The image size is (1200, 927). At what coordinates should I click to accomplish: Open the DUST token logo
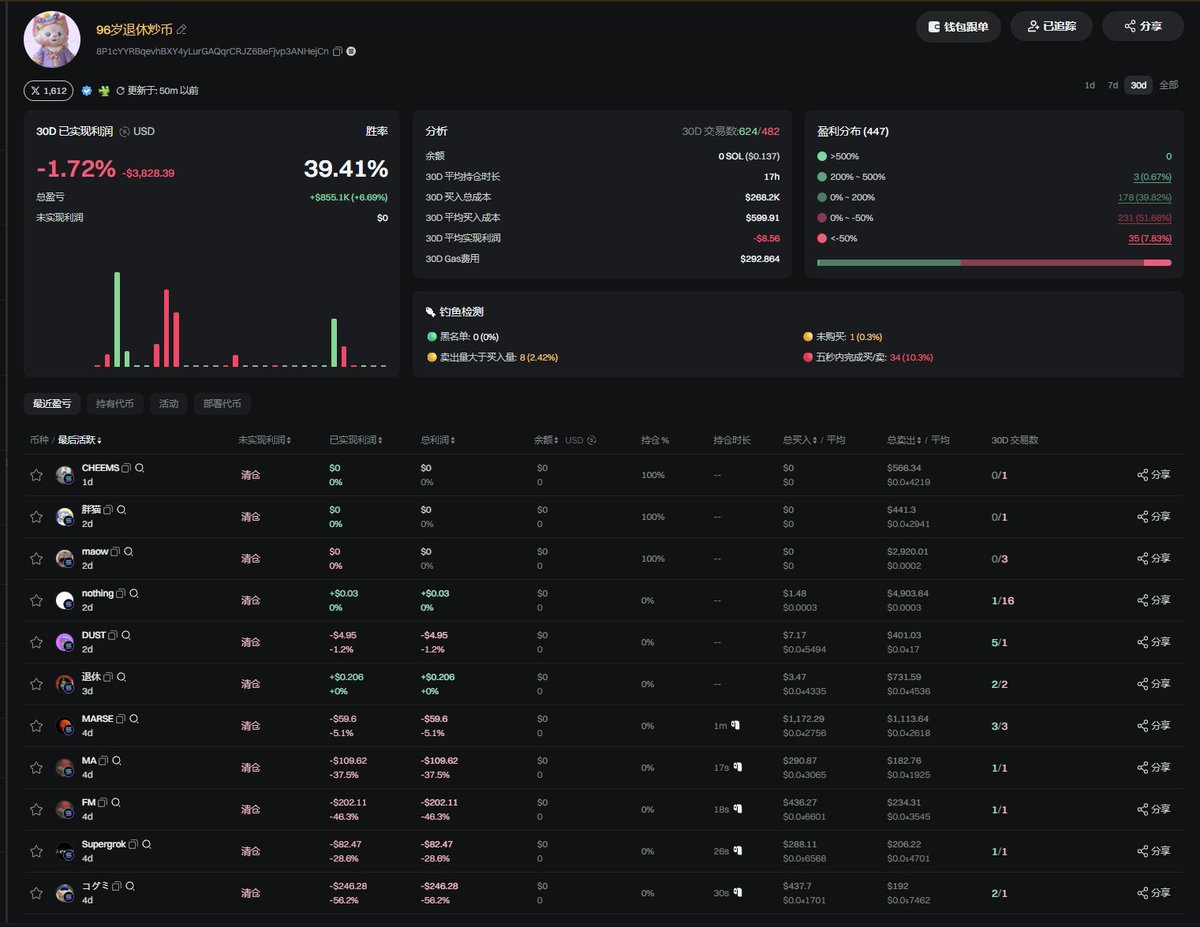pos(65,642)
